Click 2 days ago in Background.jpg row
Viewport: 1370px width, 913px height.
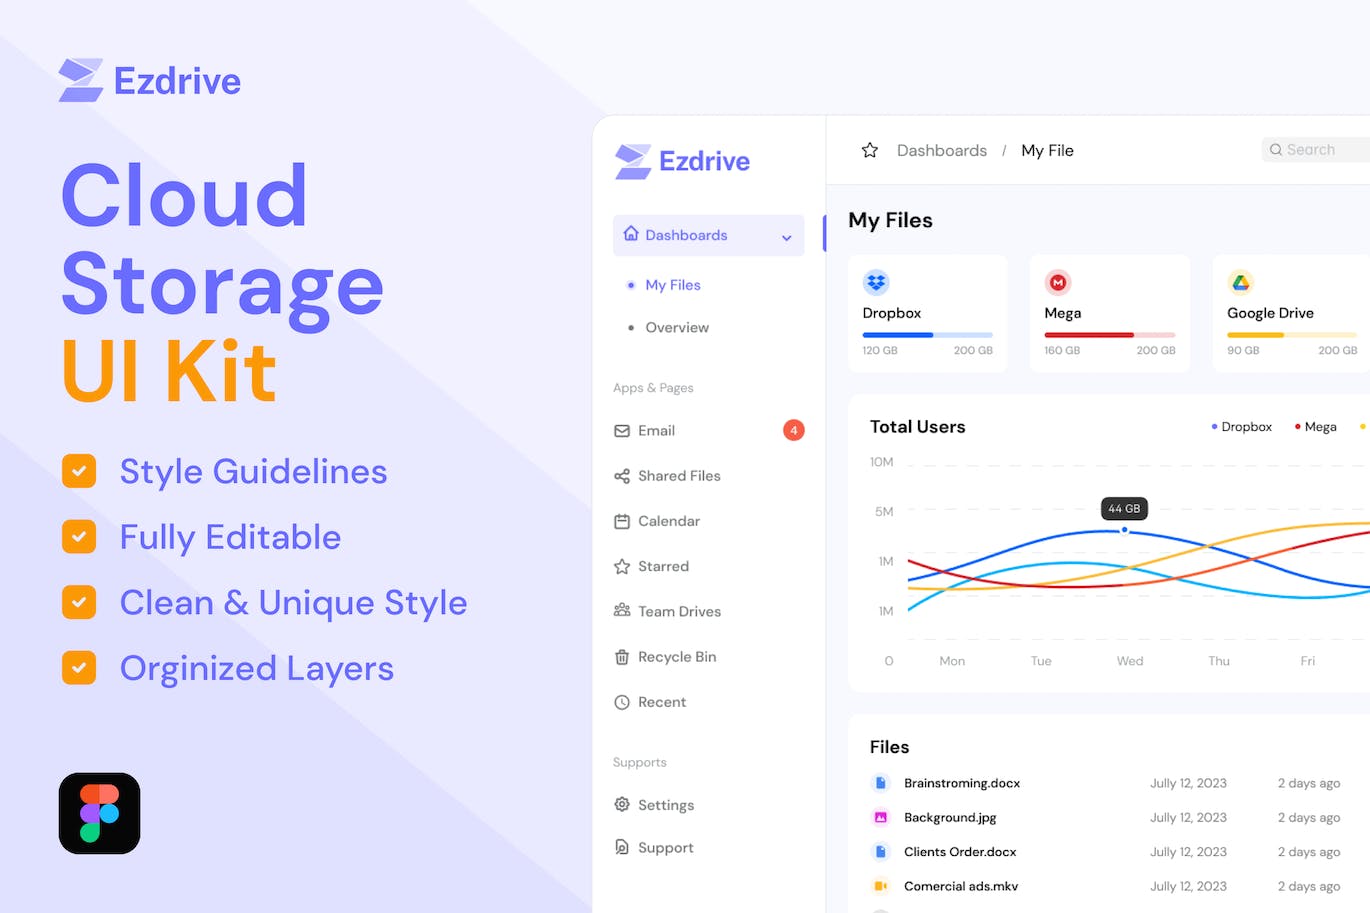pos(1309,817)
